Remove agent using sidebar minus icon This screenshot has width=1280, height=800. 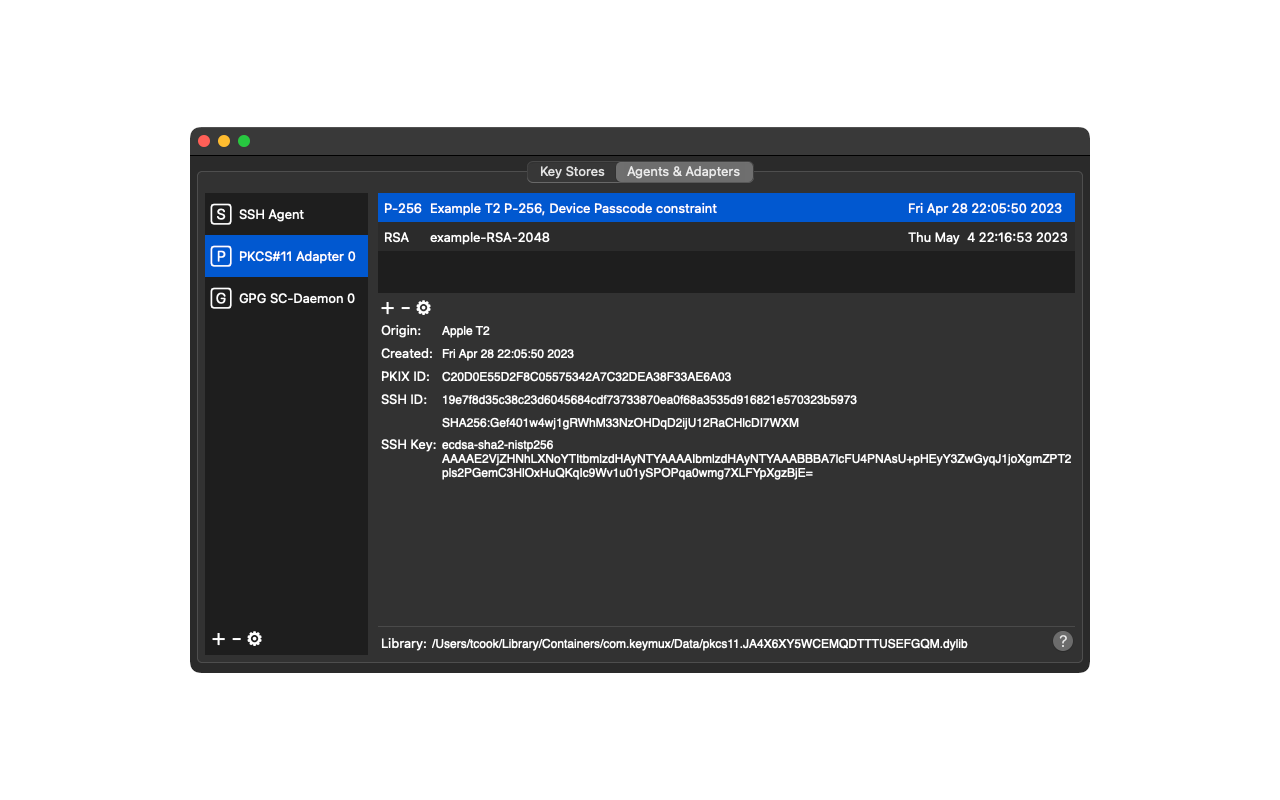236,639
